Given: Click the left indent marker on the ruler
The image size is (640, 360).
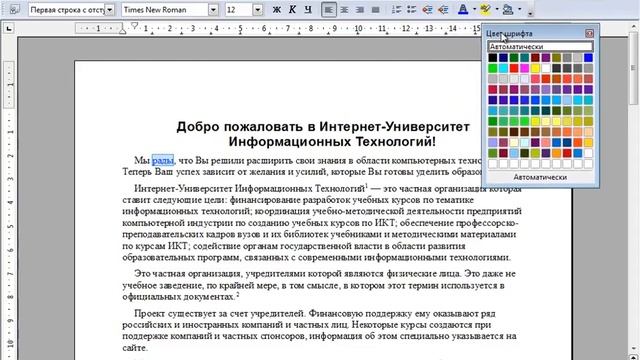Looking at the screenshot, I should (x=122, y=31).
